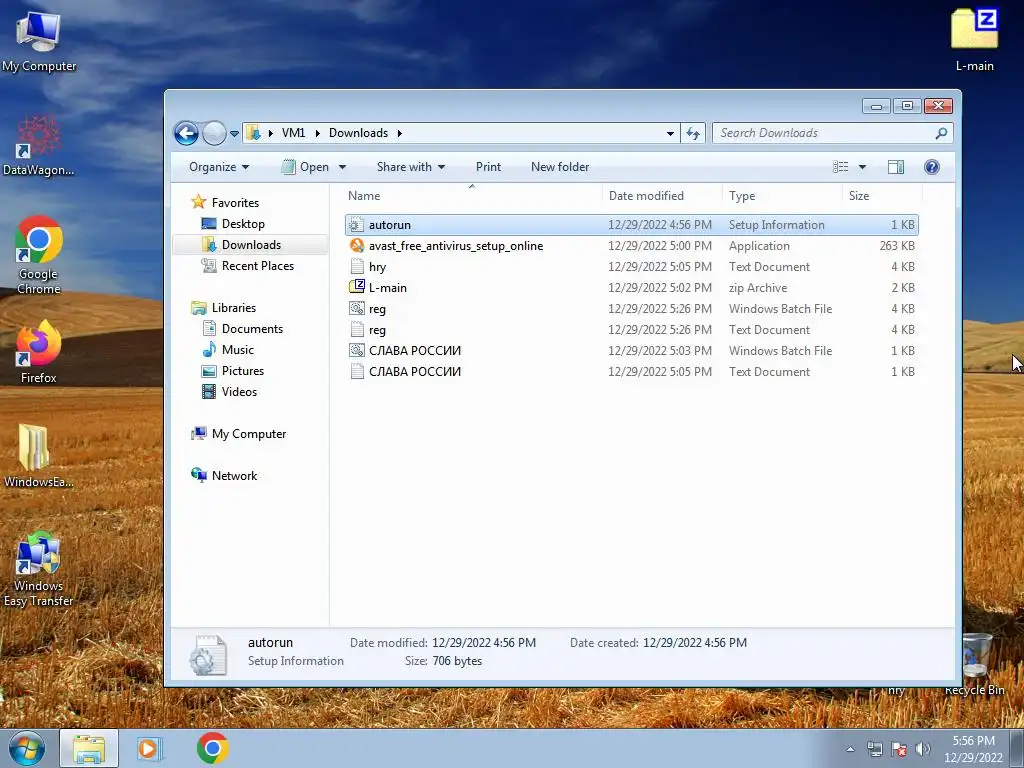1024x768 pixels.
Task: Click the network tray icon
Action: (x=874, y=750)
